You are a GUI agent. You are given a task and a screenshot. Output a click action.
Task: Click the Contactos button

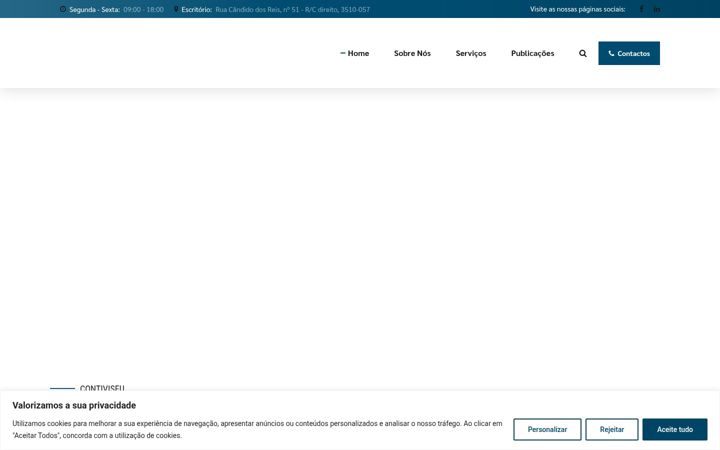pos(629,53)
